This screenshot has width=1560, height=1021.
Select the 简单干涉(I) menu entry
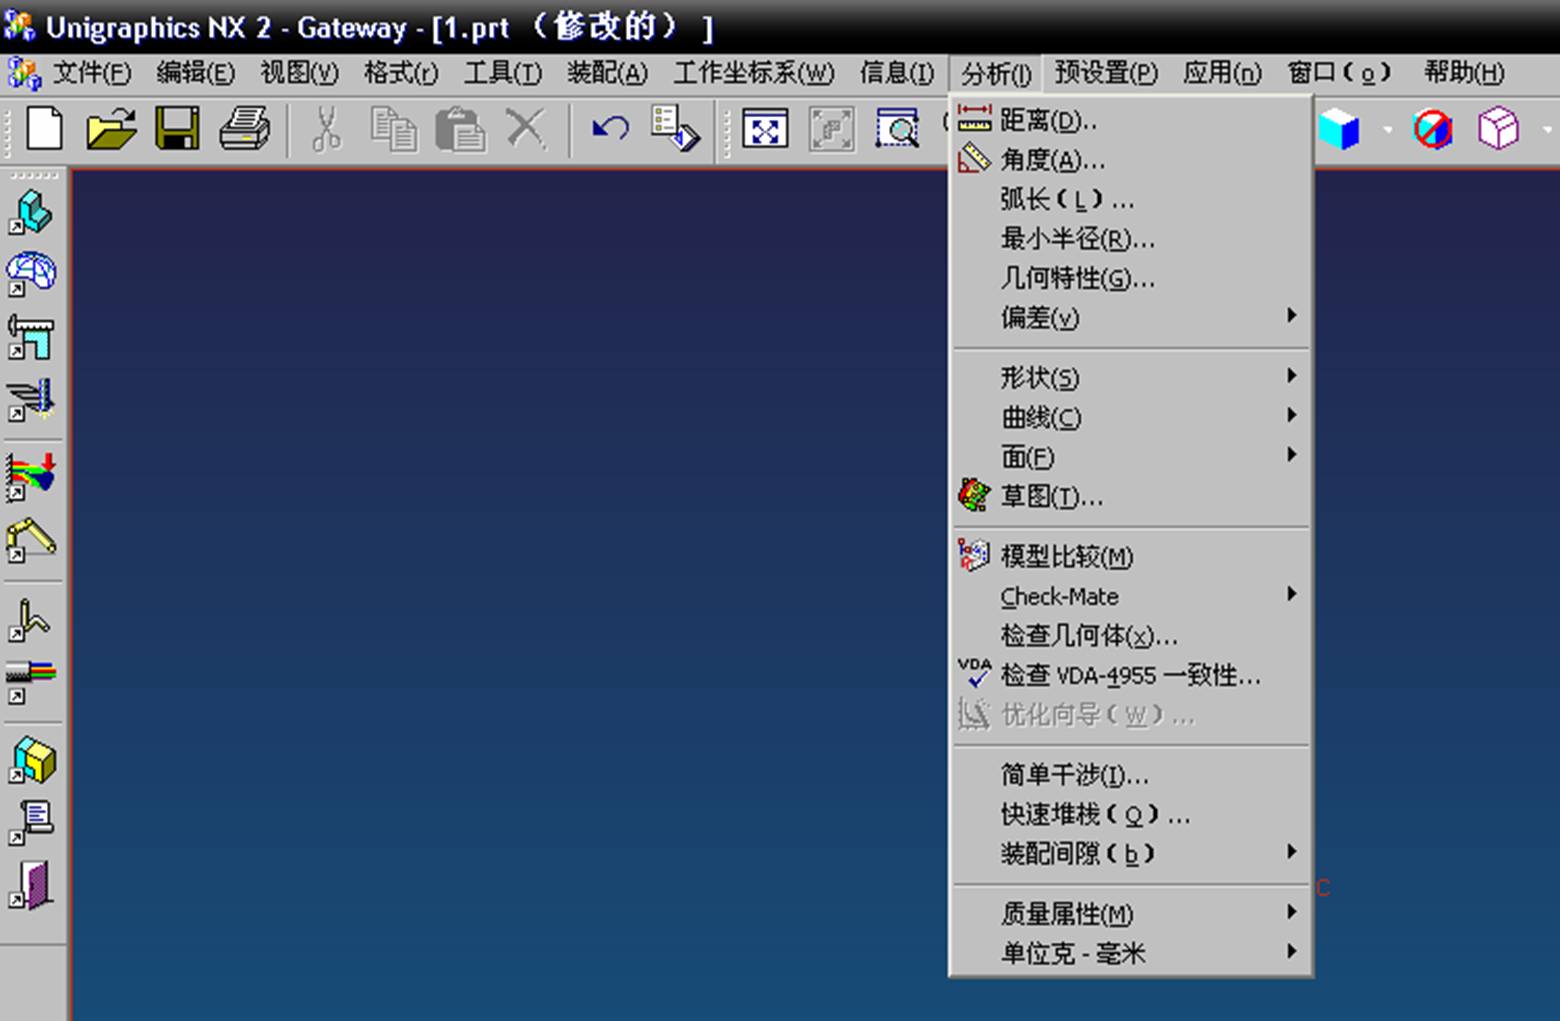pos(1131,775)
